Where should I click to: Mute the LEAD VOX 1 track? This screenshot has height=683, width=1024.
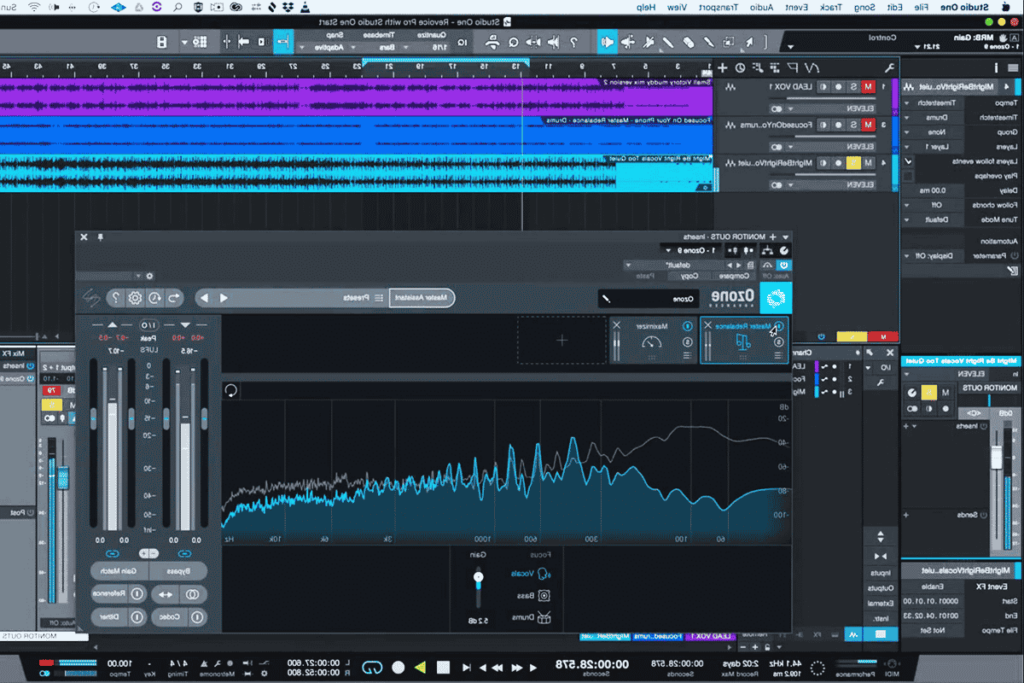click(x=868, y=87)
